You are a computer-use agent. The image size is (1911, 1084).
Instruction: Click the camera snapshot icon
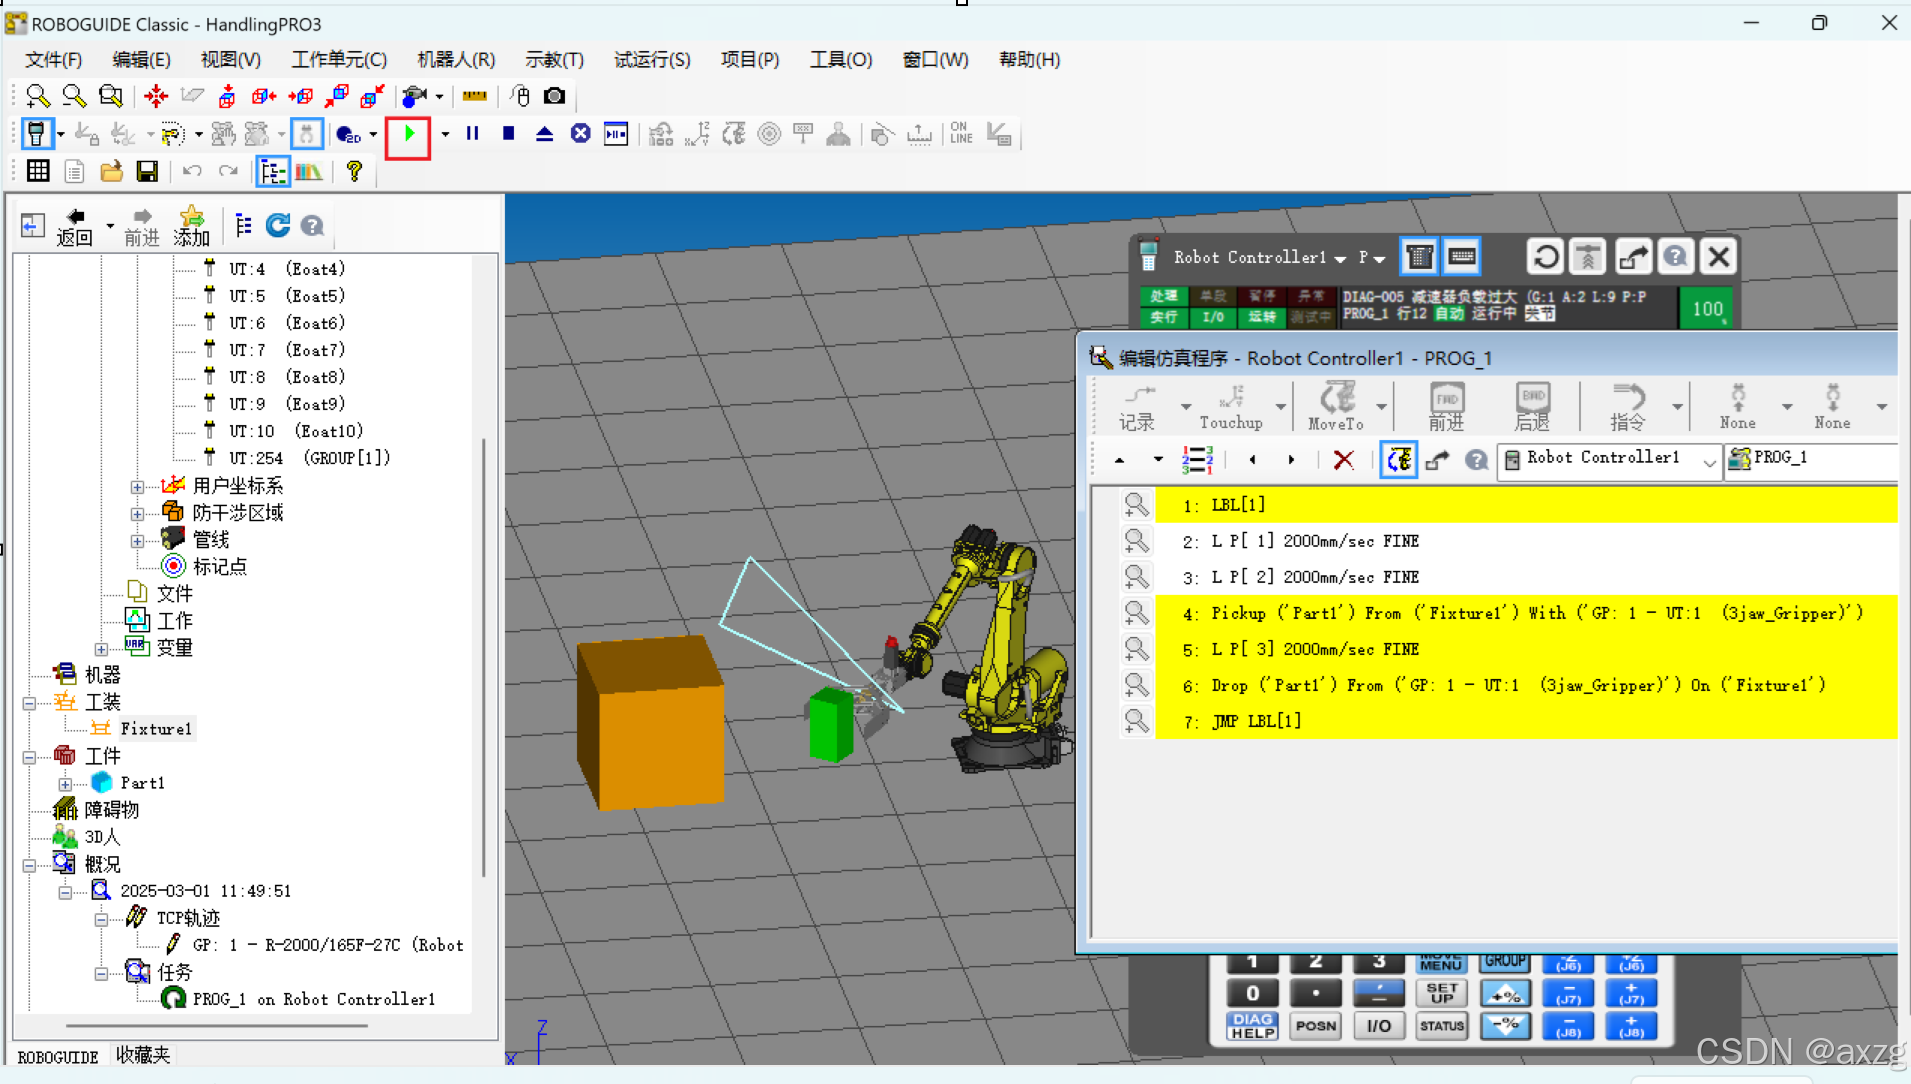pos(554,96)
